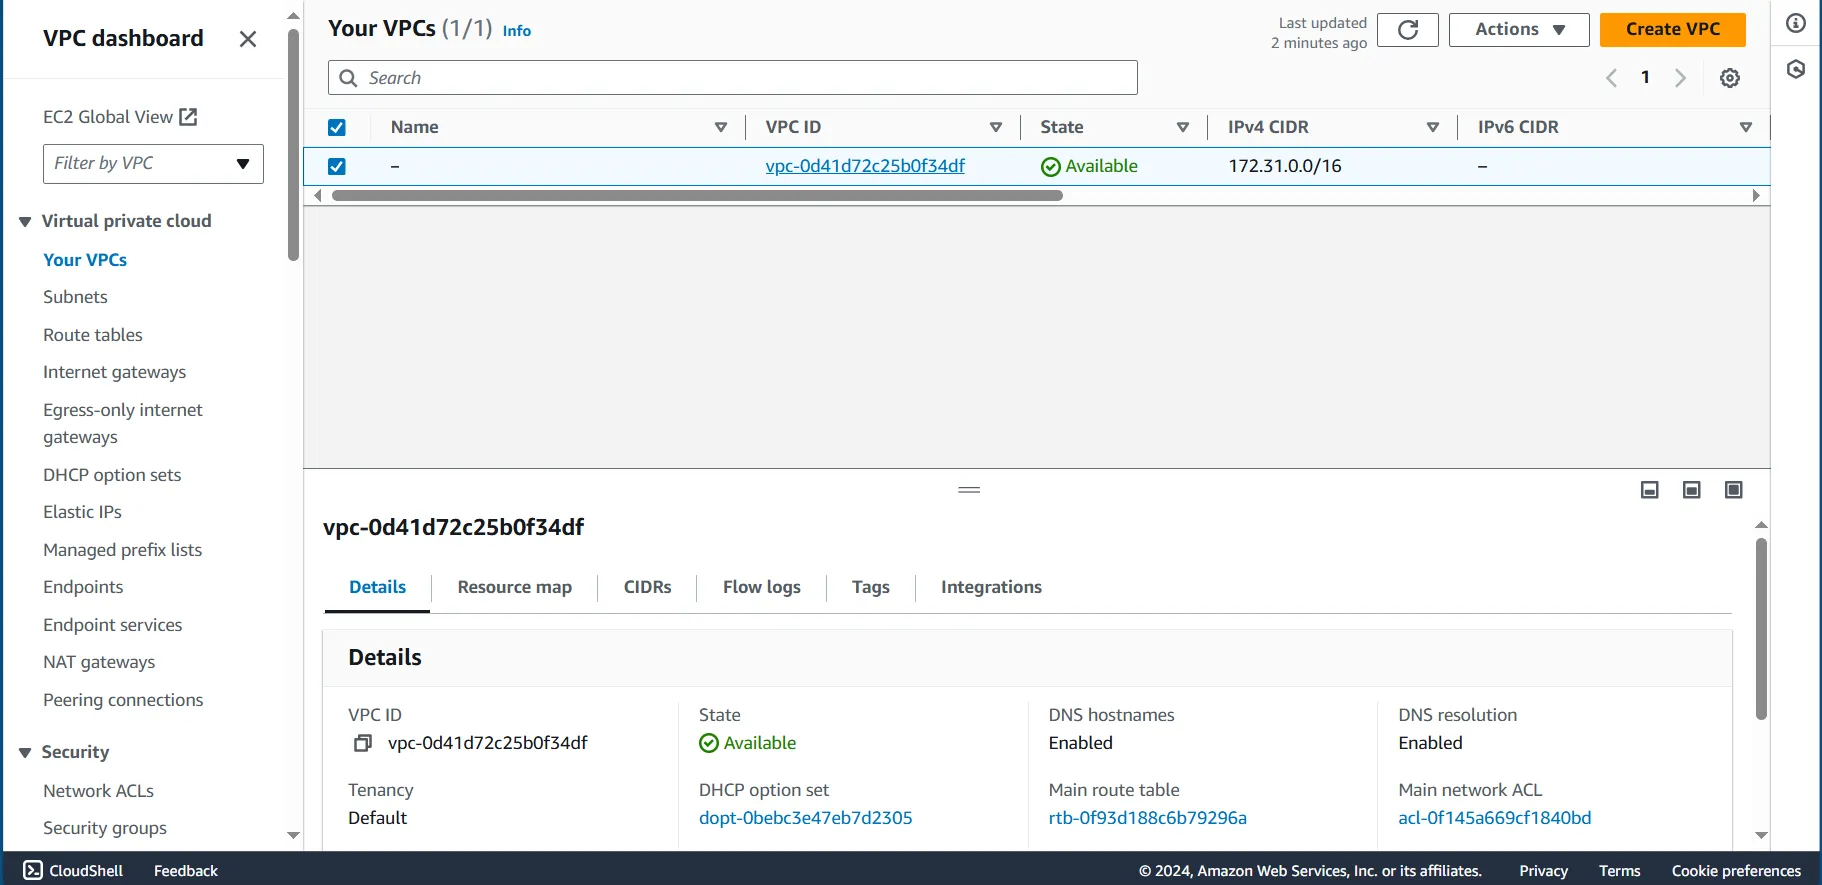This screenshot has width=1822, height=885.
Task: Click Feedback in footer
Action: coord(186,871)
